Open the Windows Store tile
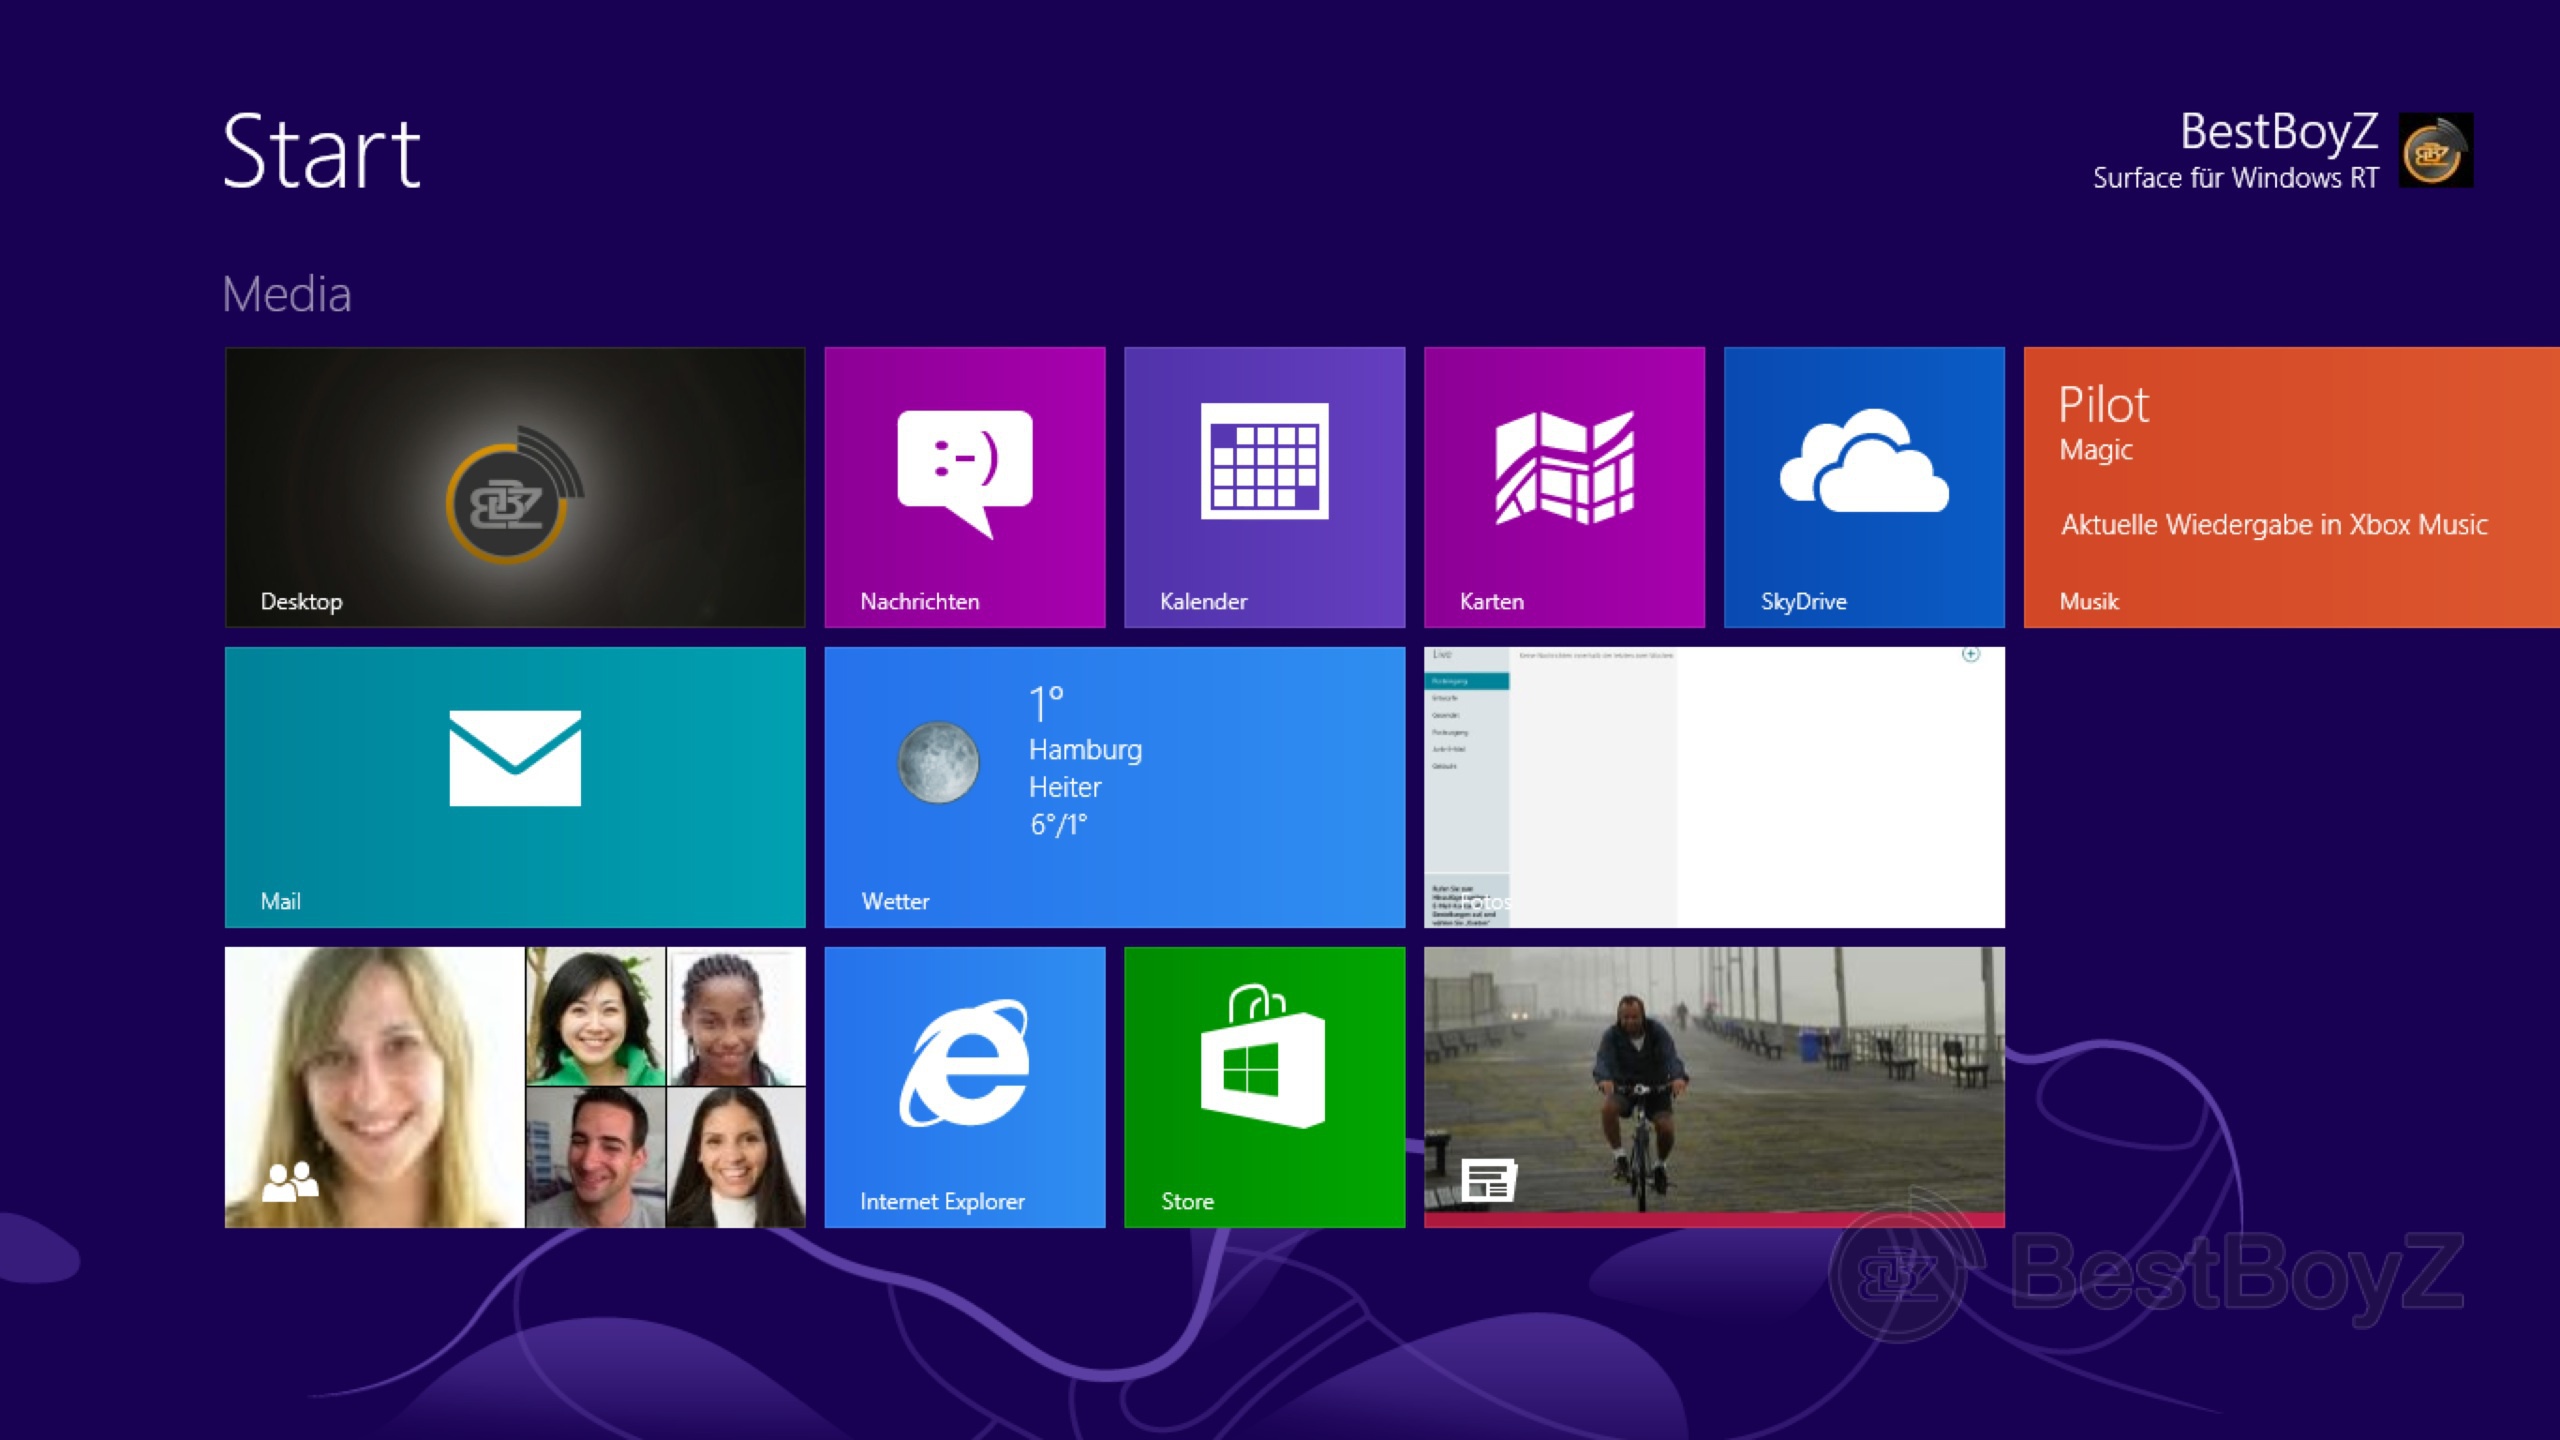This screenshot has width=2560, height=1440. 1264,1087
